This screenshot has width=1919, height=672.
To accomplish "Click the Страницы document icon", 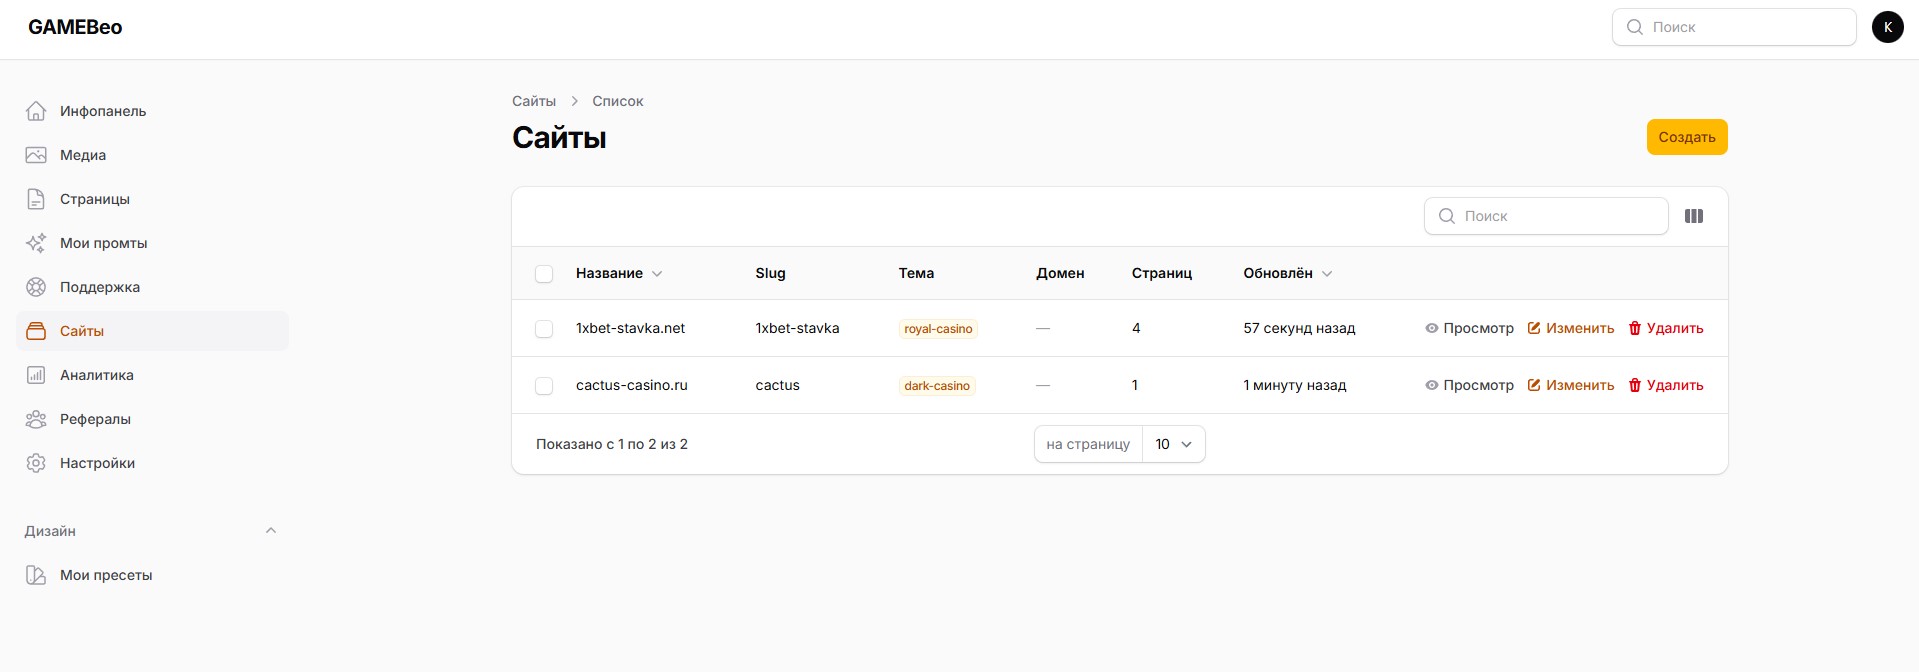I will coord(36,199).
